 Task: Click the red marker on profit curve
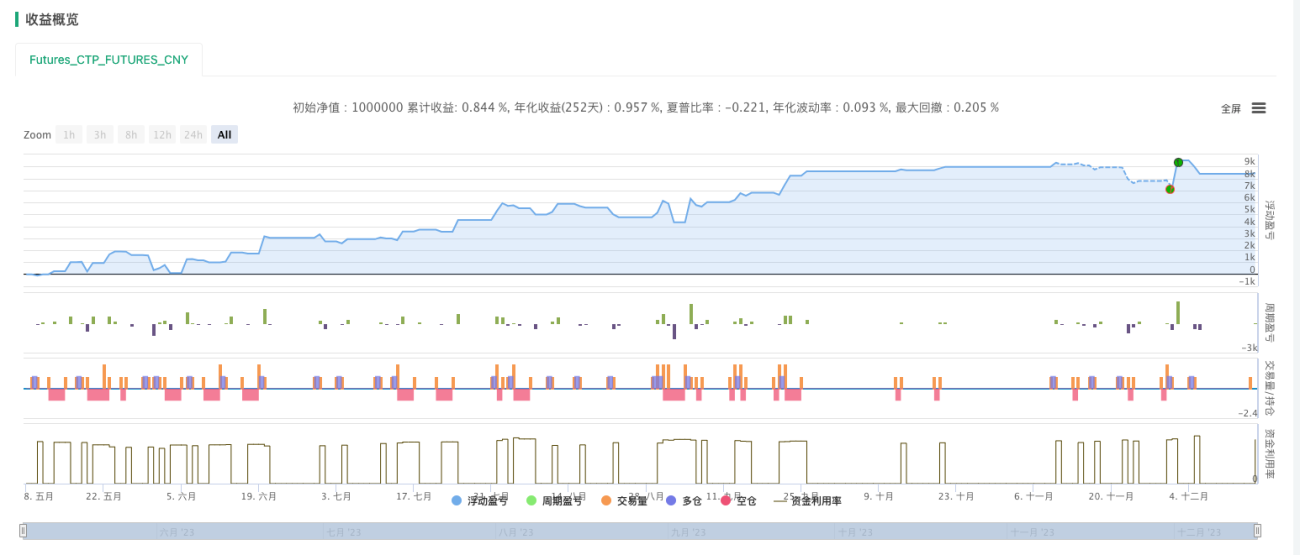pos(1170,189)
